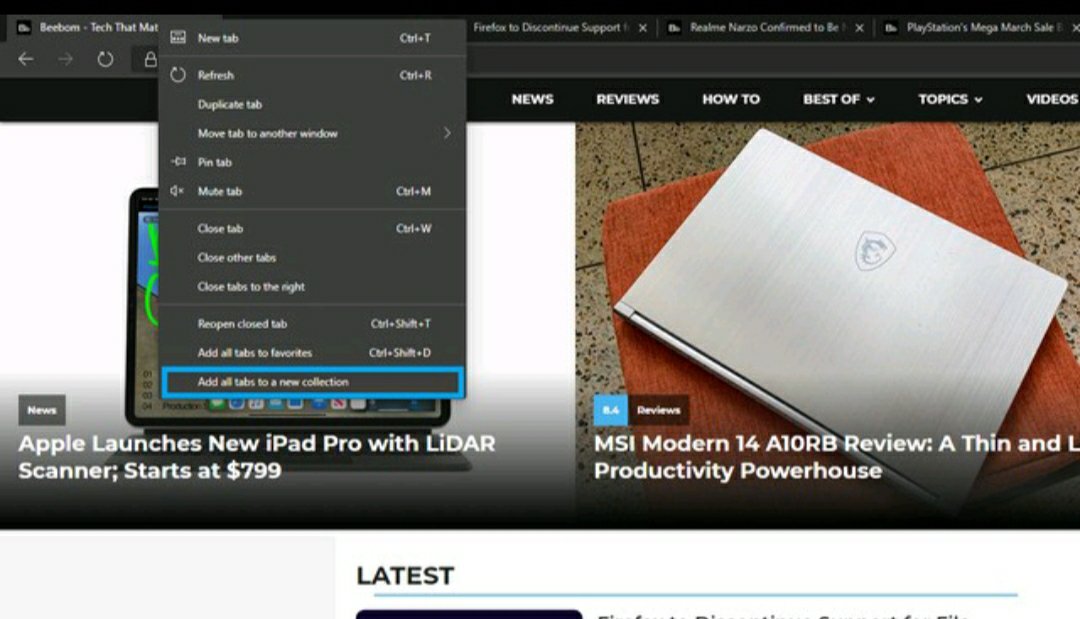The width and height of the screenshot is (1080, 619).
Task: Open the TOPICS dropdown menu
Action: 950,99
